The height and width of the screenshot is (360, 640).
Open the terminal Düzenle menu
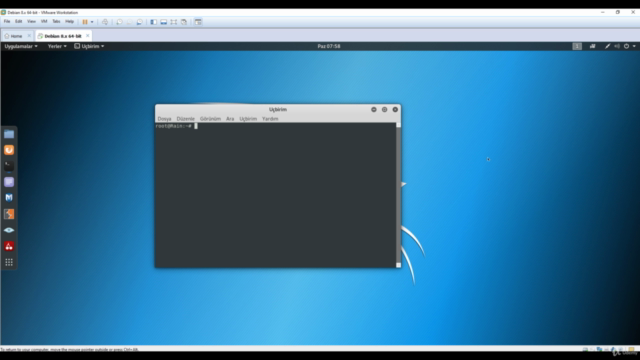tap(185, 119)
